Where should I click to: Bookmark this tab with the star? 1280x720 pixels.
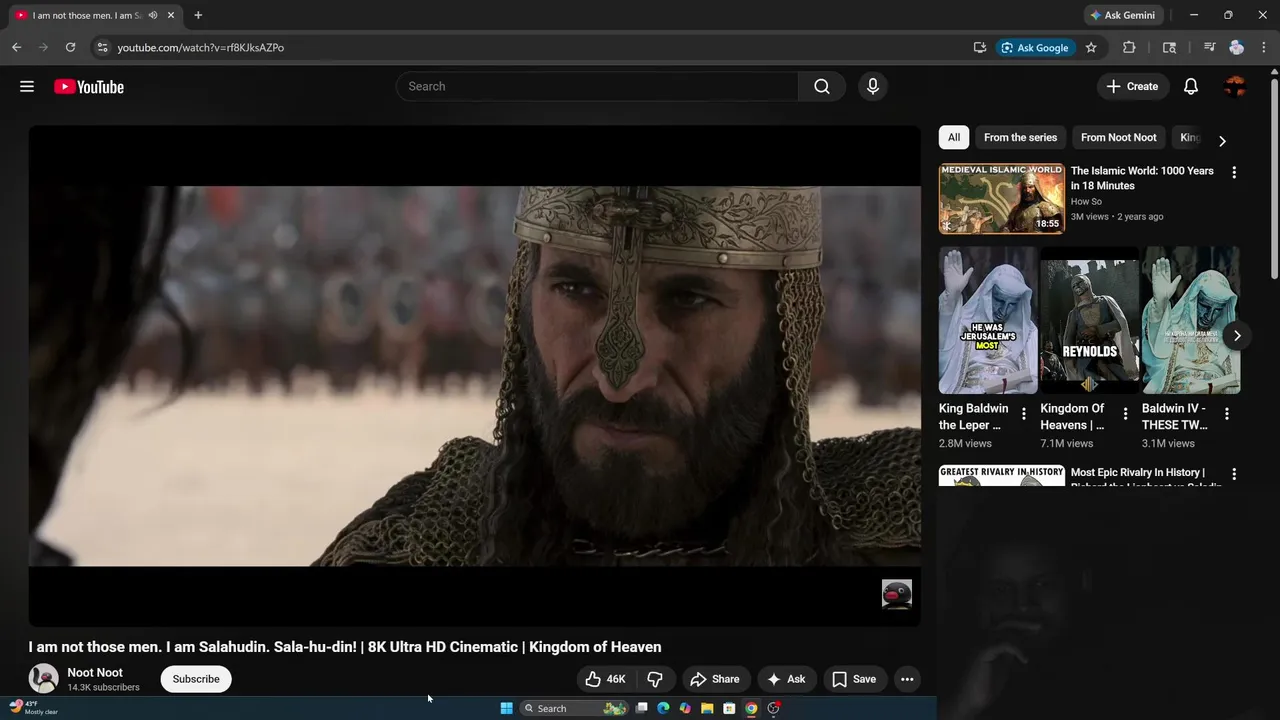point(1091,47)
